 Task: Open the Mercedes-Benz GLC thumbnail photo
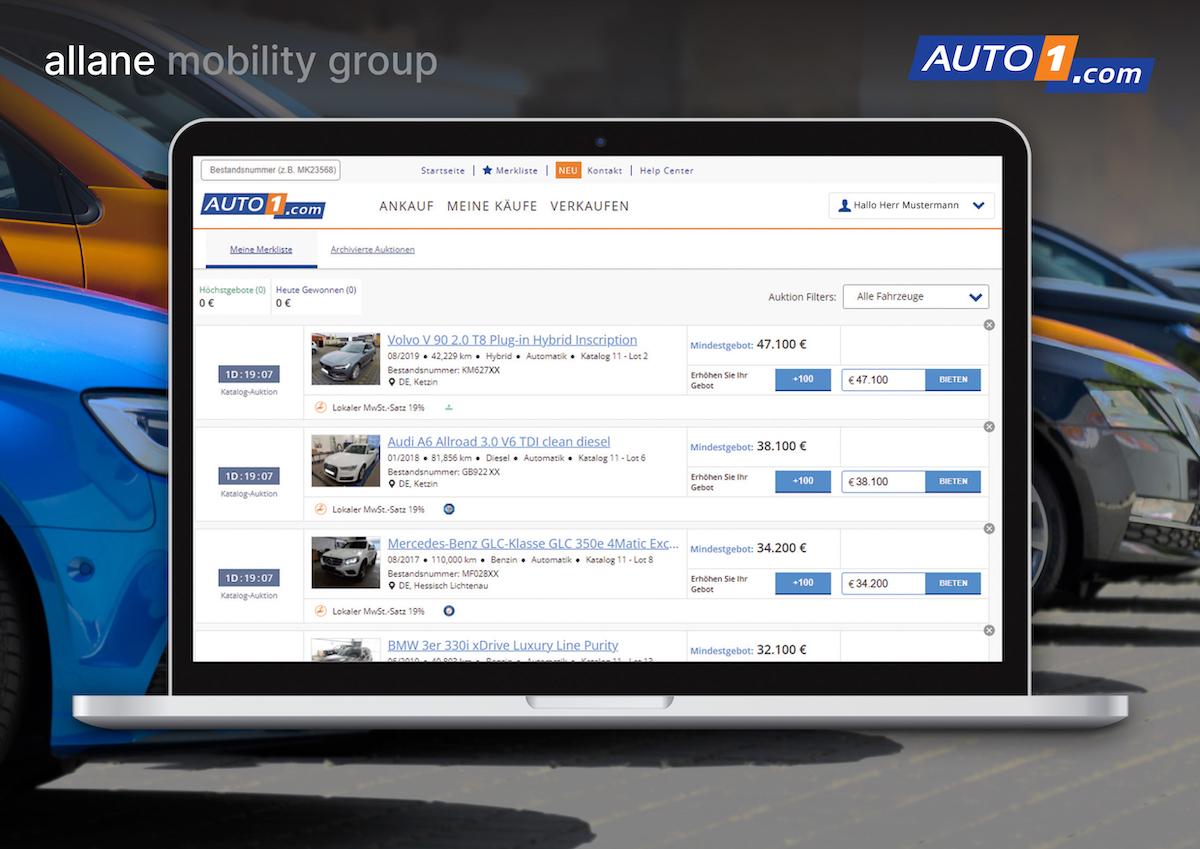click(x=346, y=563)
